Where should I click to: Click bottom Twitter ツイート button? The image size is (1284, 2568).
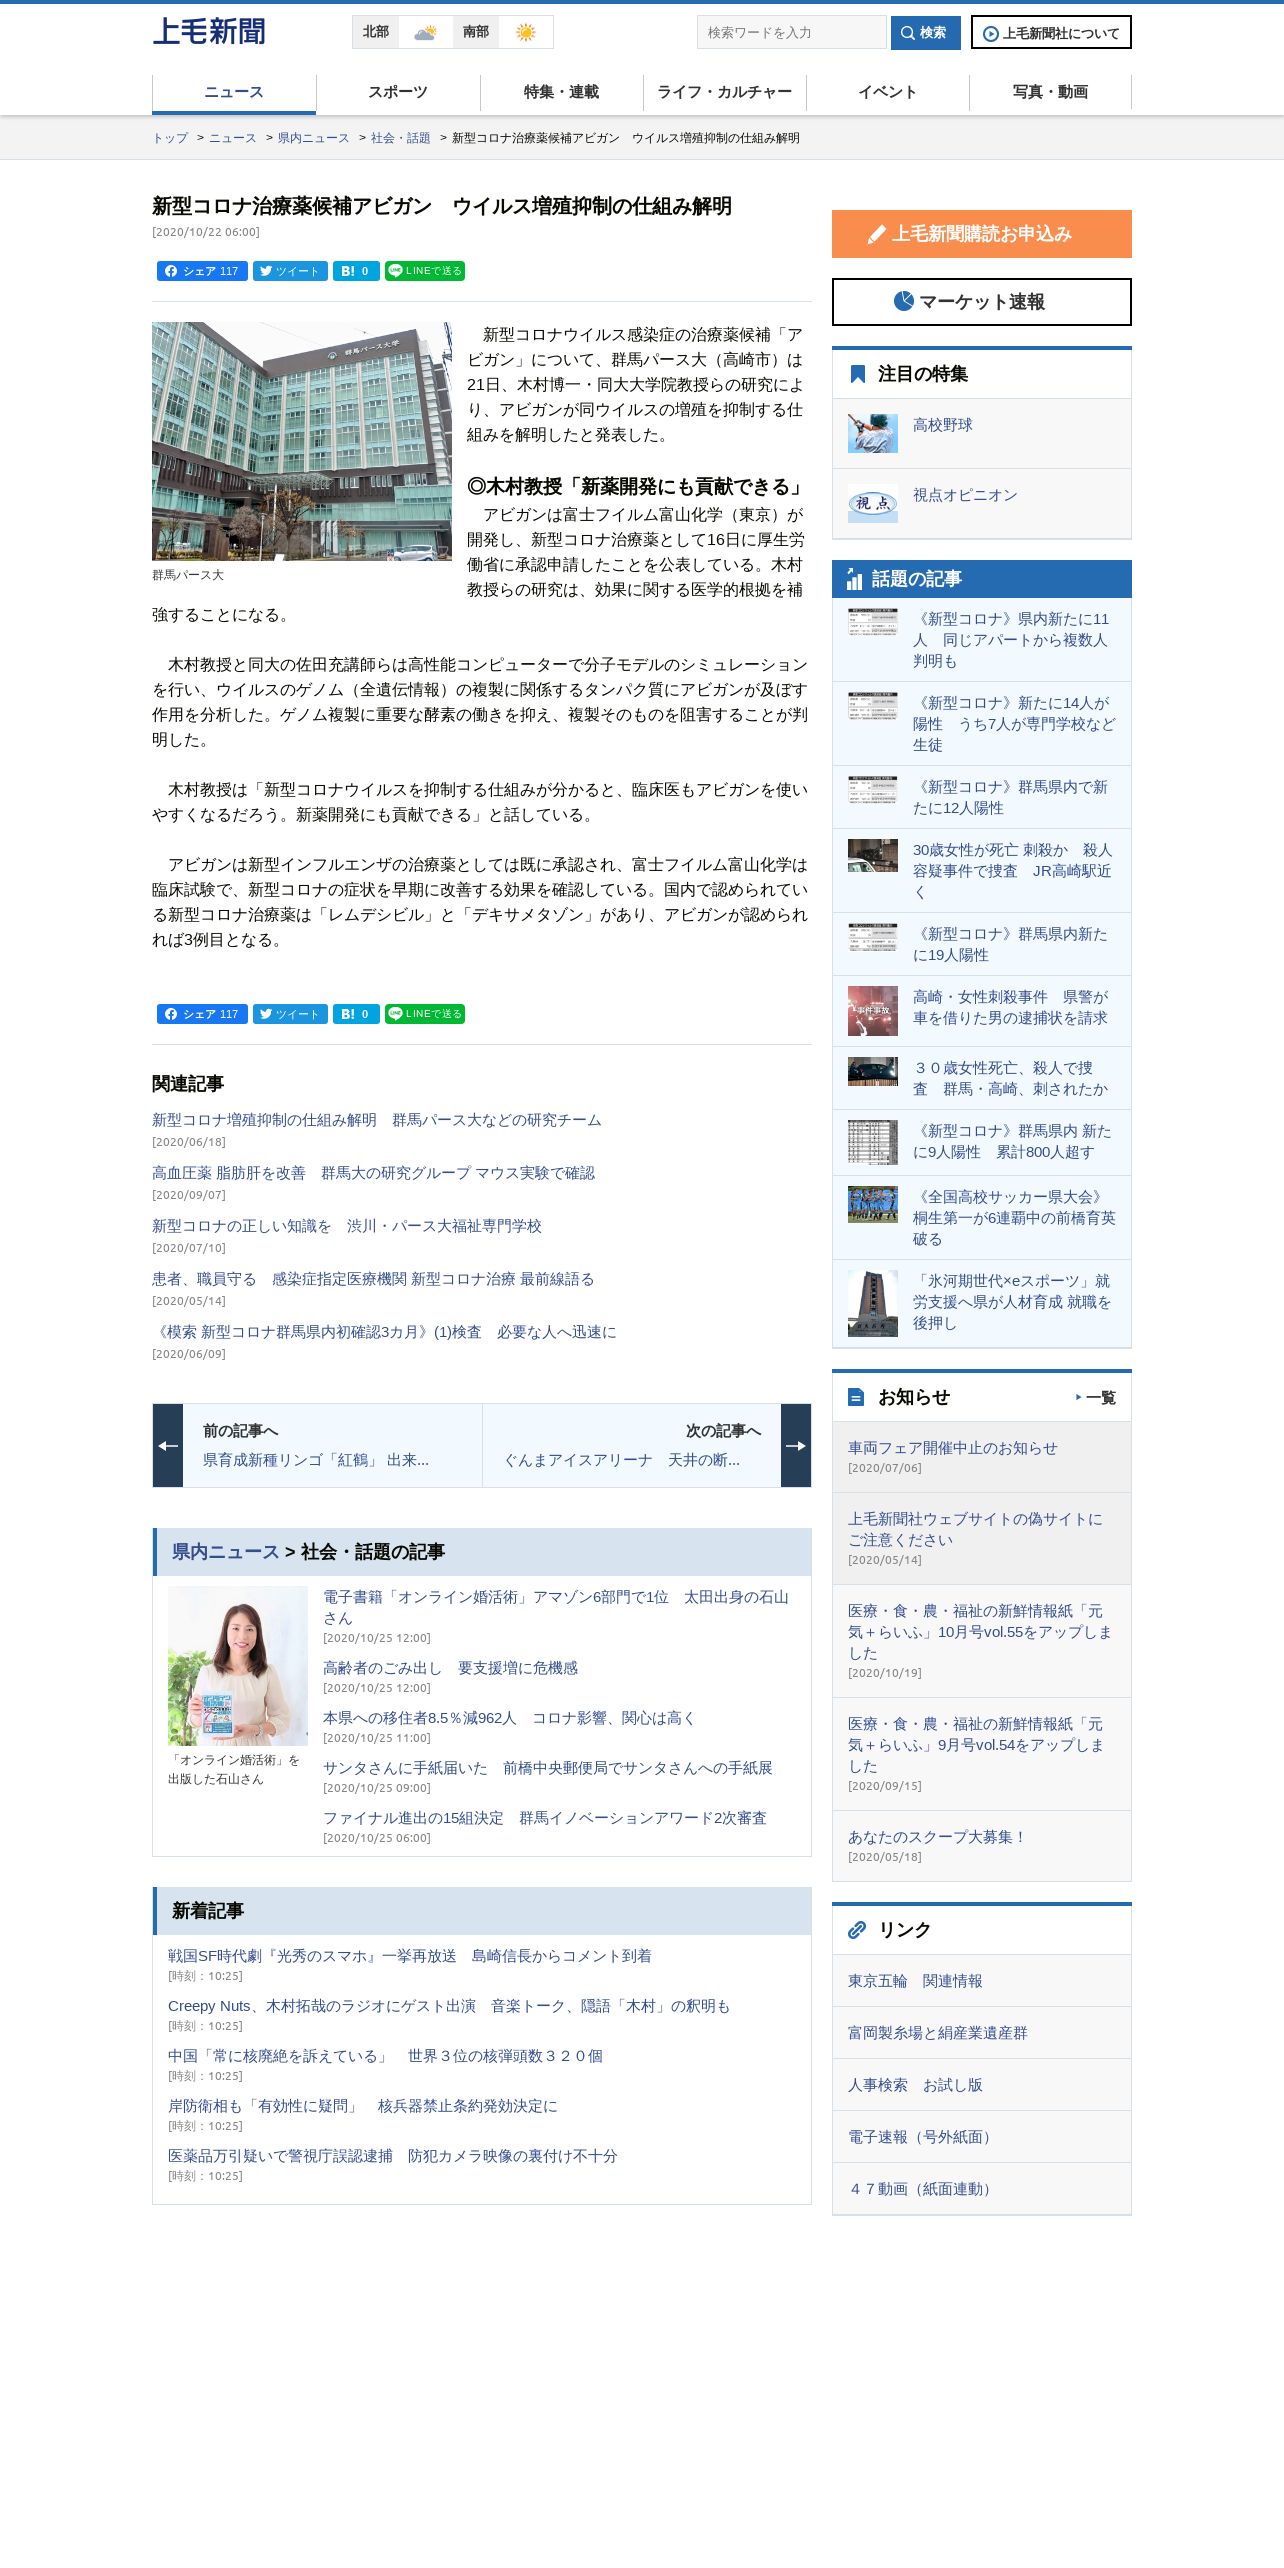tap(290, 1014)
